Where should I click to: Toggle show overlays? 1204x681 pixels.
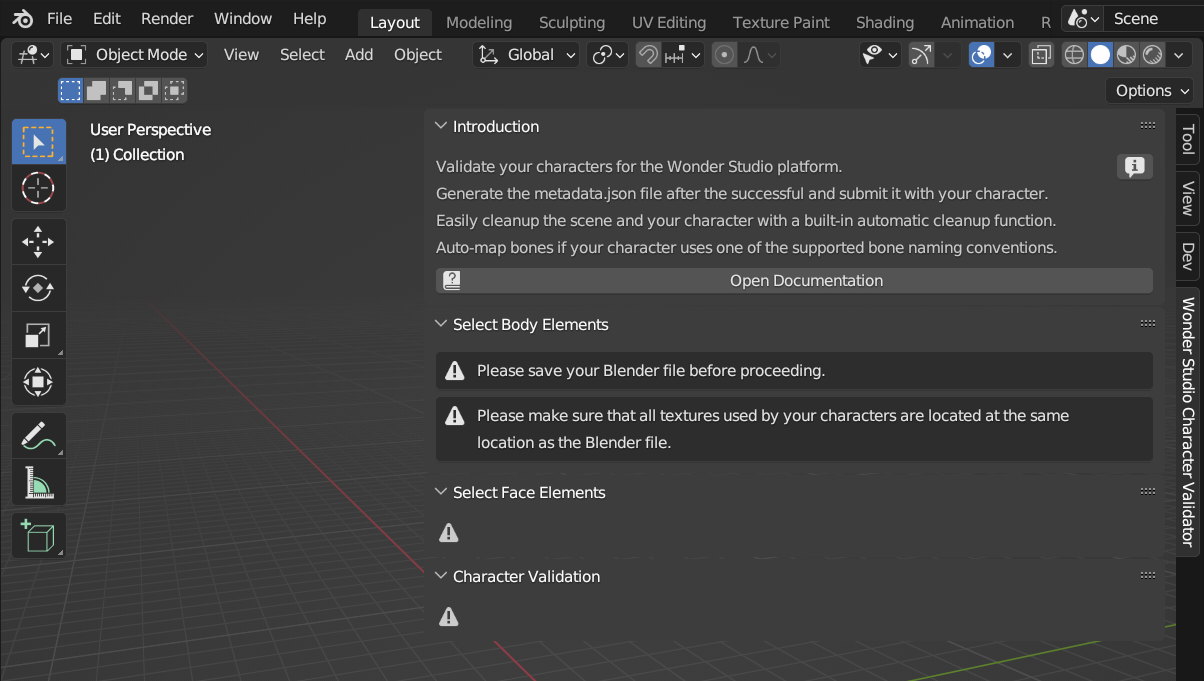pos(982,55)
